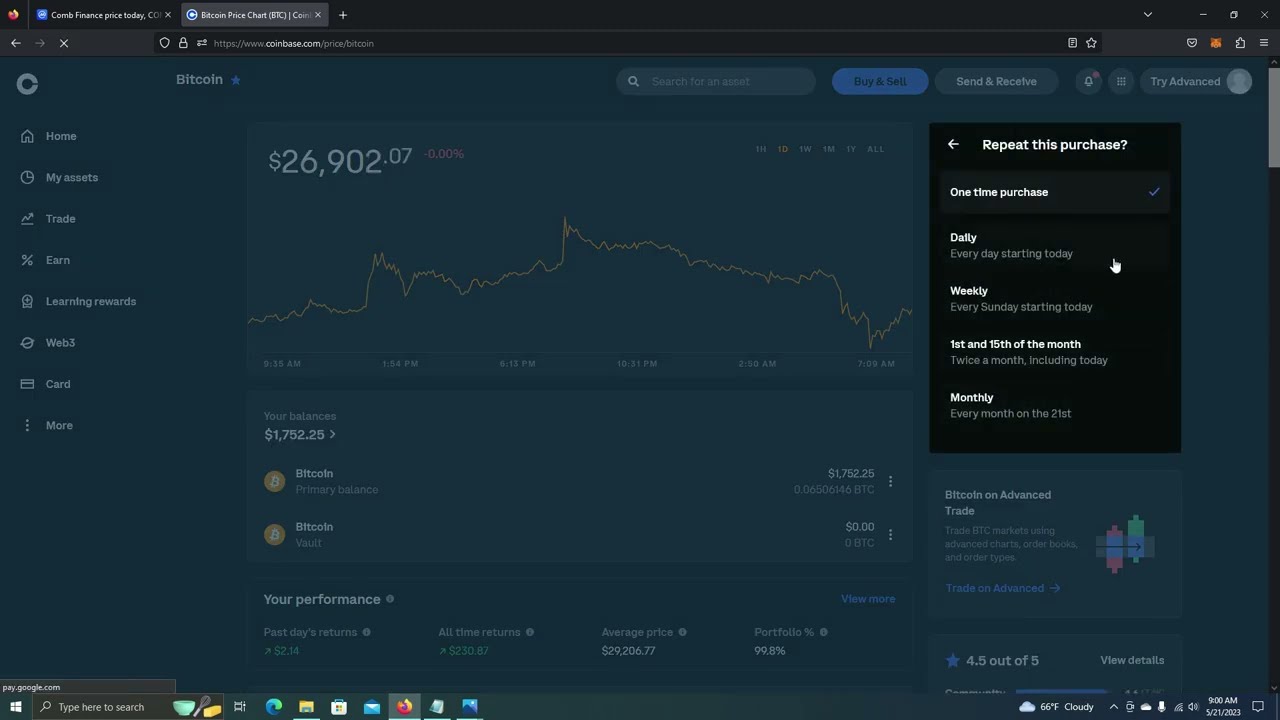Screen dimensions: 1280x720
Task: Click the Buy & Sell button
Action: 880,81
